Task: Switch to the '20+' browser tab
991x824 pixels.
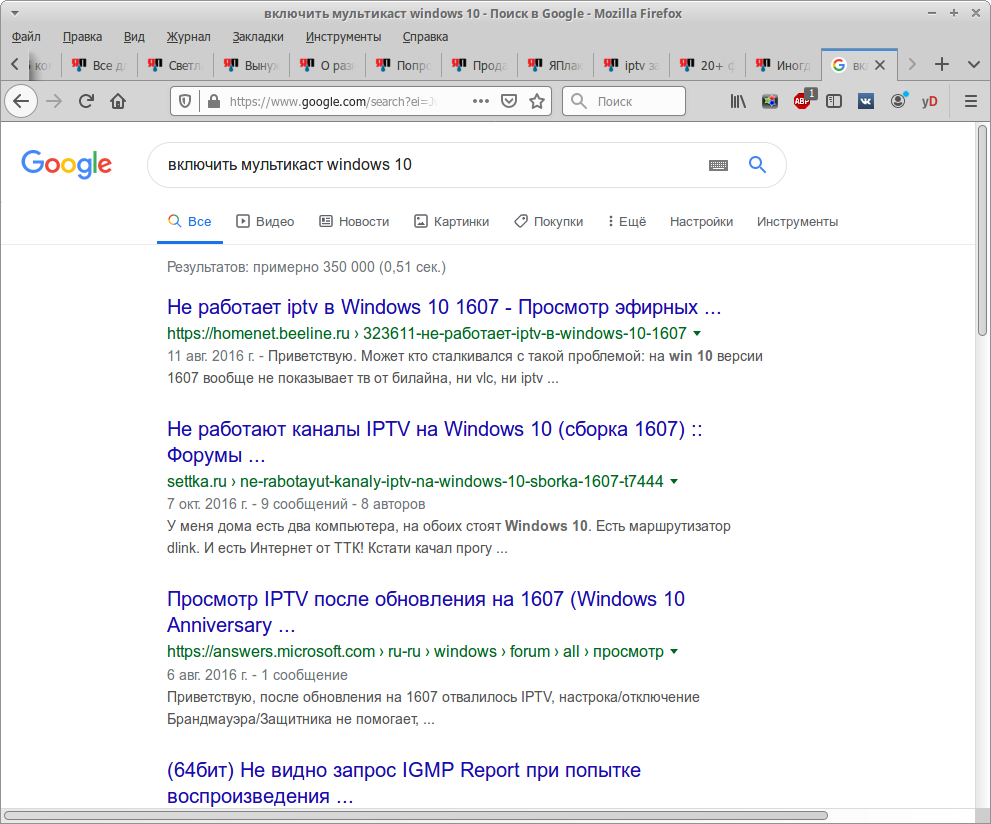Action: tap(707, 65)
